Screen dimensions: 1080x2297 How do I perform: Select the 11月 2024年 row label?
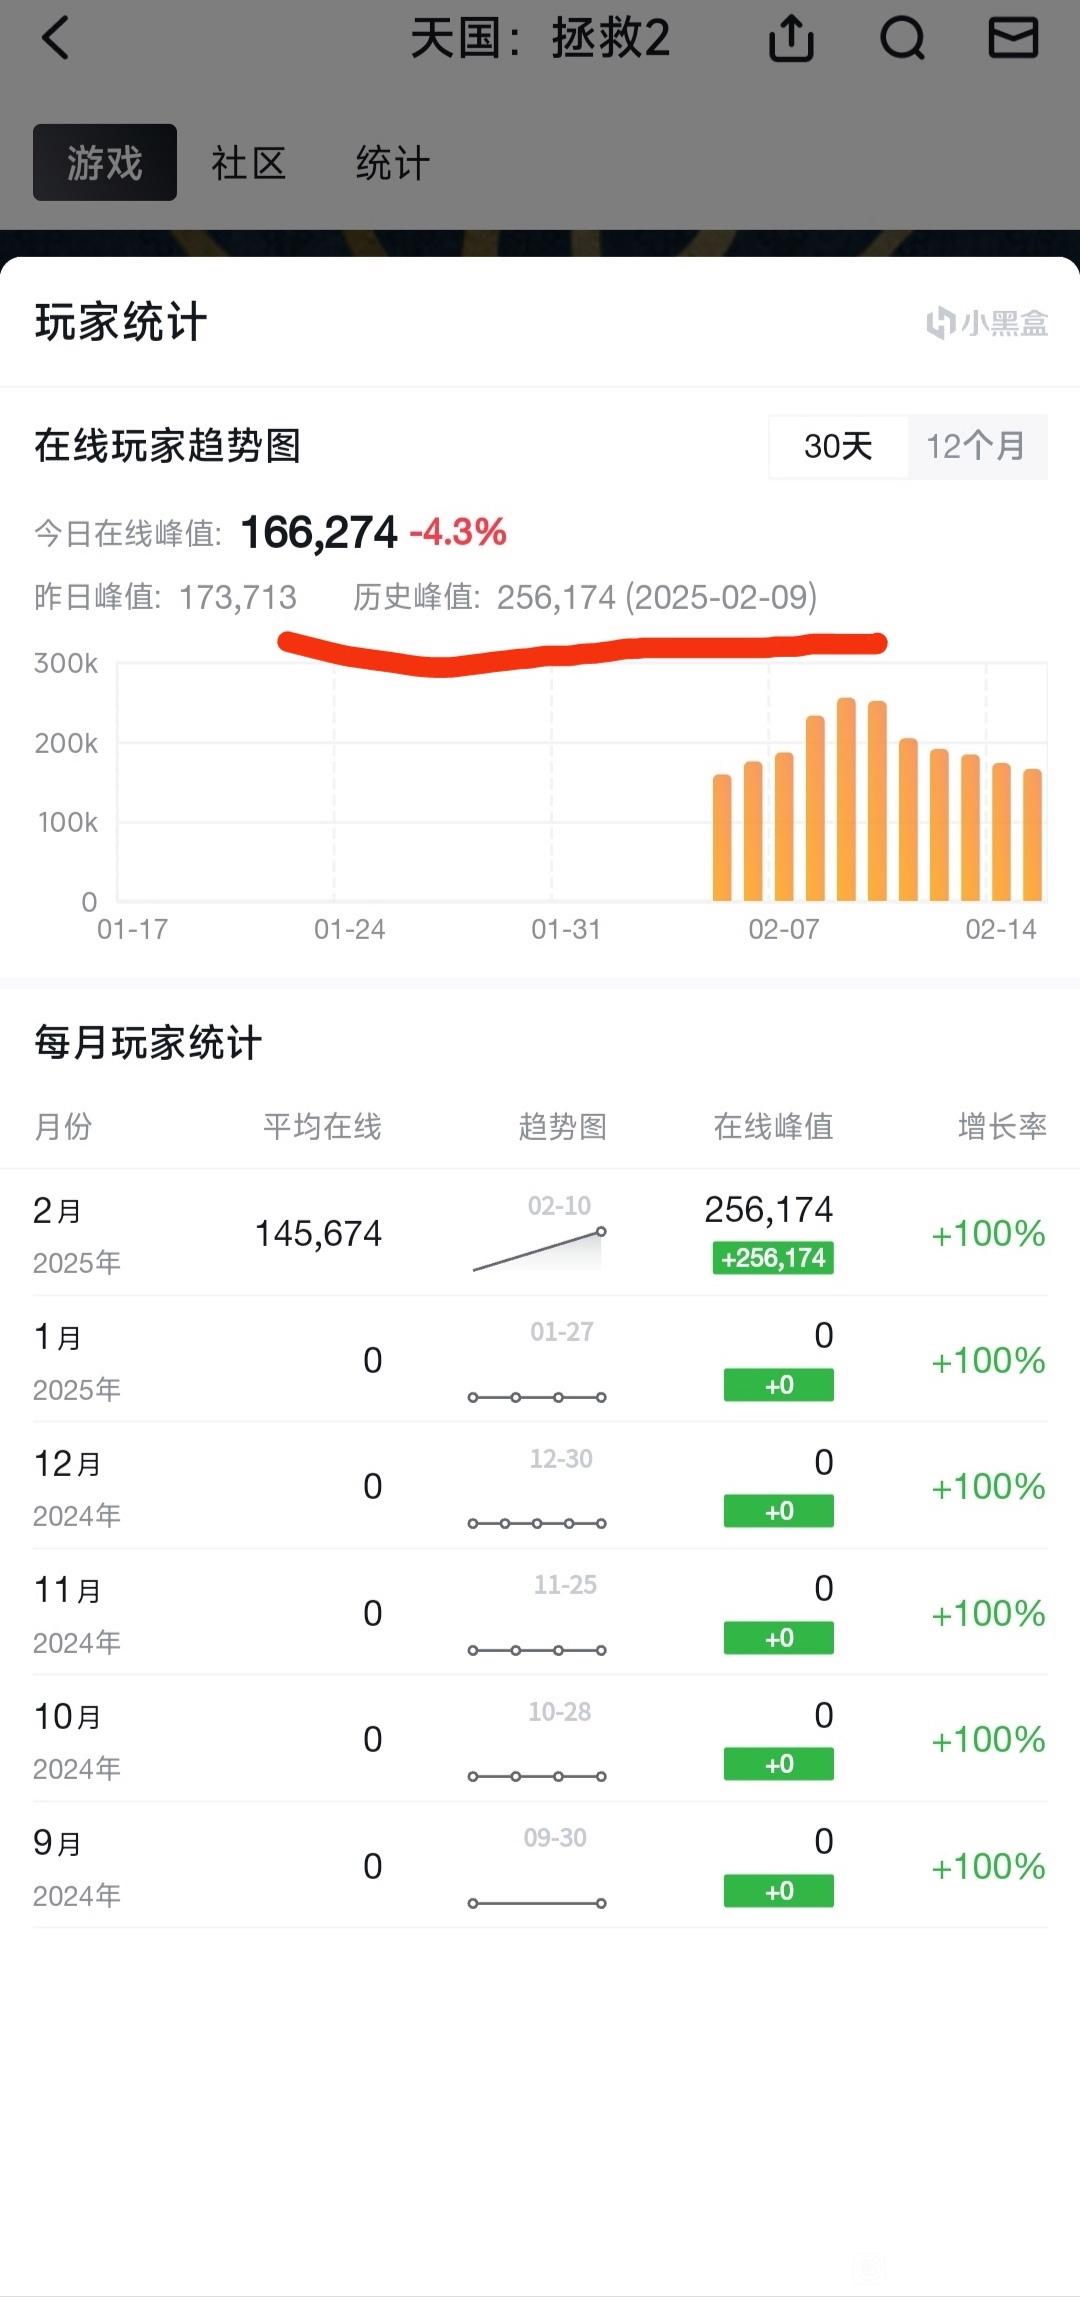(77, 1614)
